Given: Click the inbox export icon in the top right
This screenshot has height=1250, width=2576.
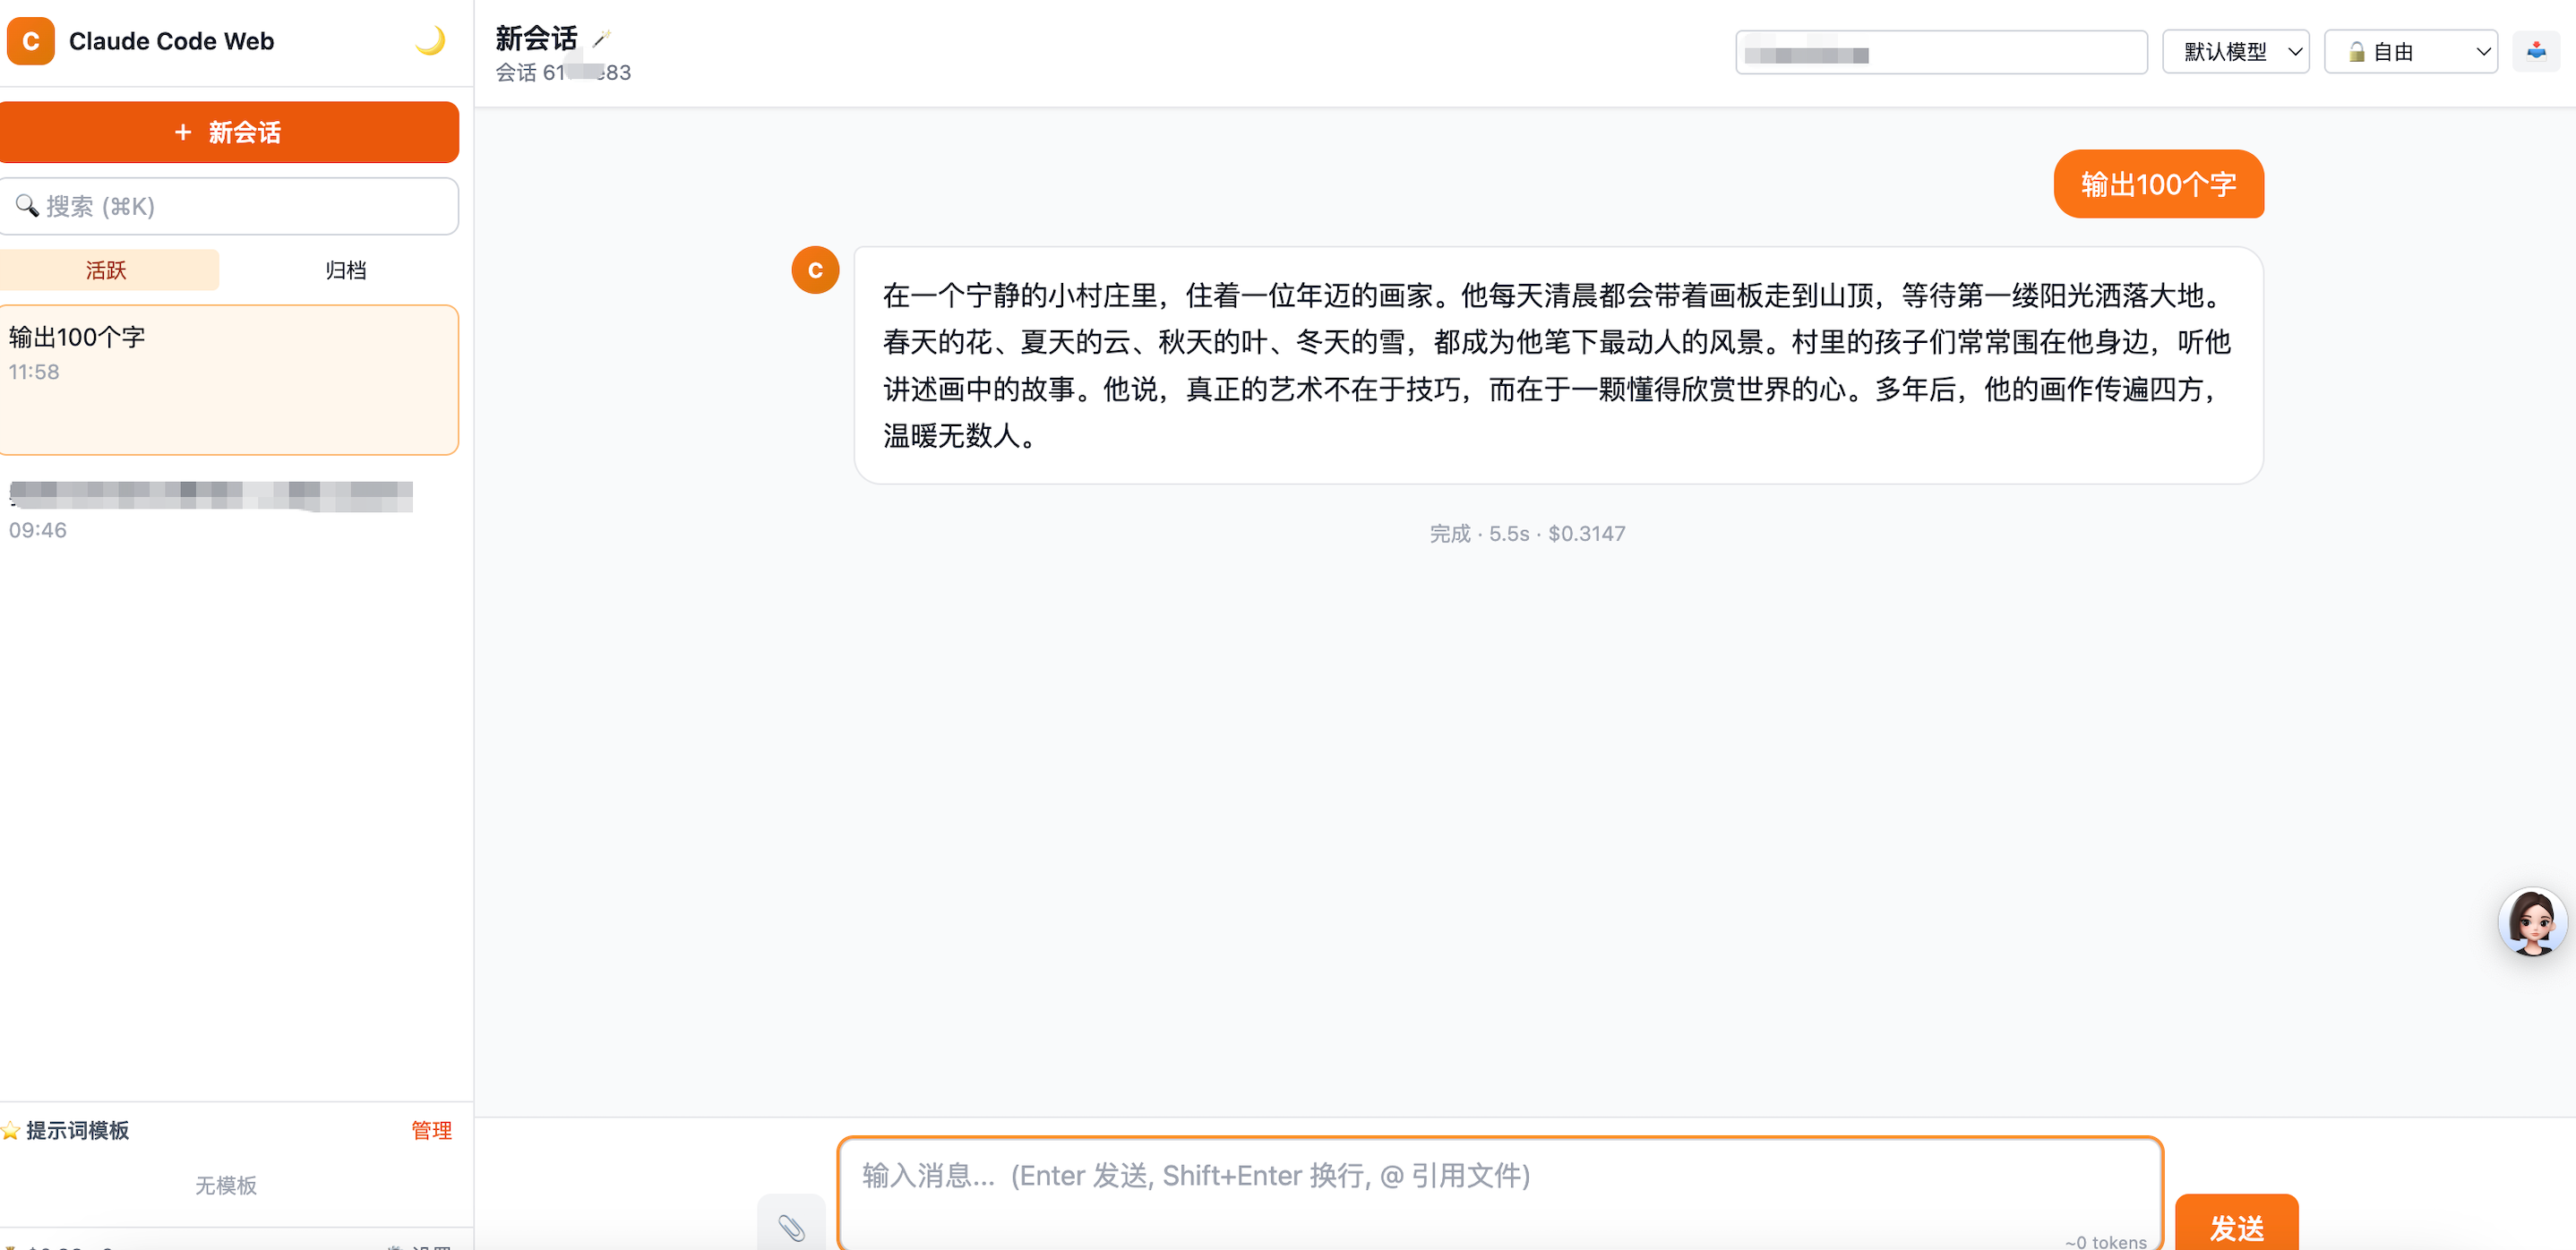Looking at the screenshot, I should [x=2536, y=51].
